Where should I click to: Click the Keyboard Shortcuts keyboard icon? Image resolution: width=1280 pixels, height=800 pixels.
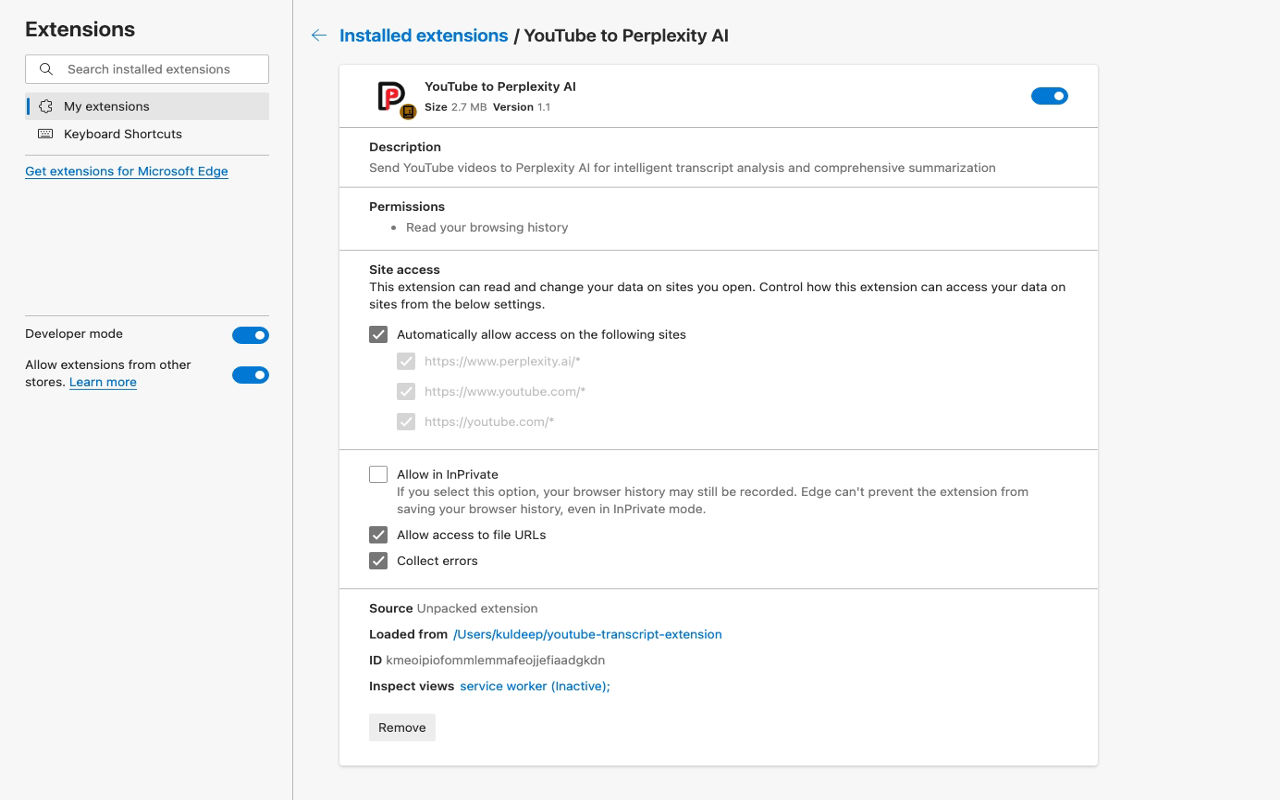click(x=46, y=134)
